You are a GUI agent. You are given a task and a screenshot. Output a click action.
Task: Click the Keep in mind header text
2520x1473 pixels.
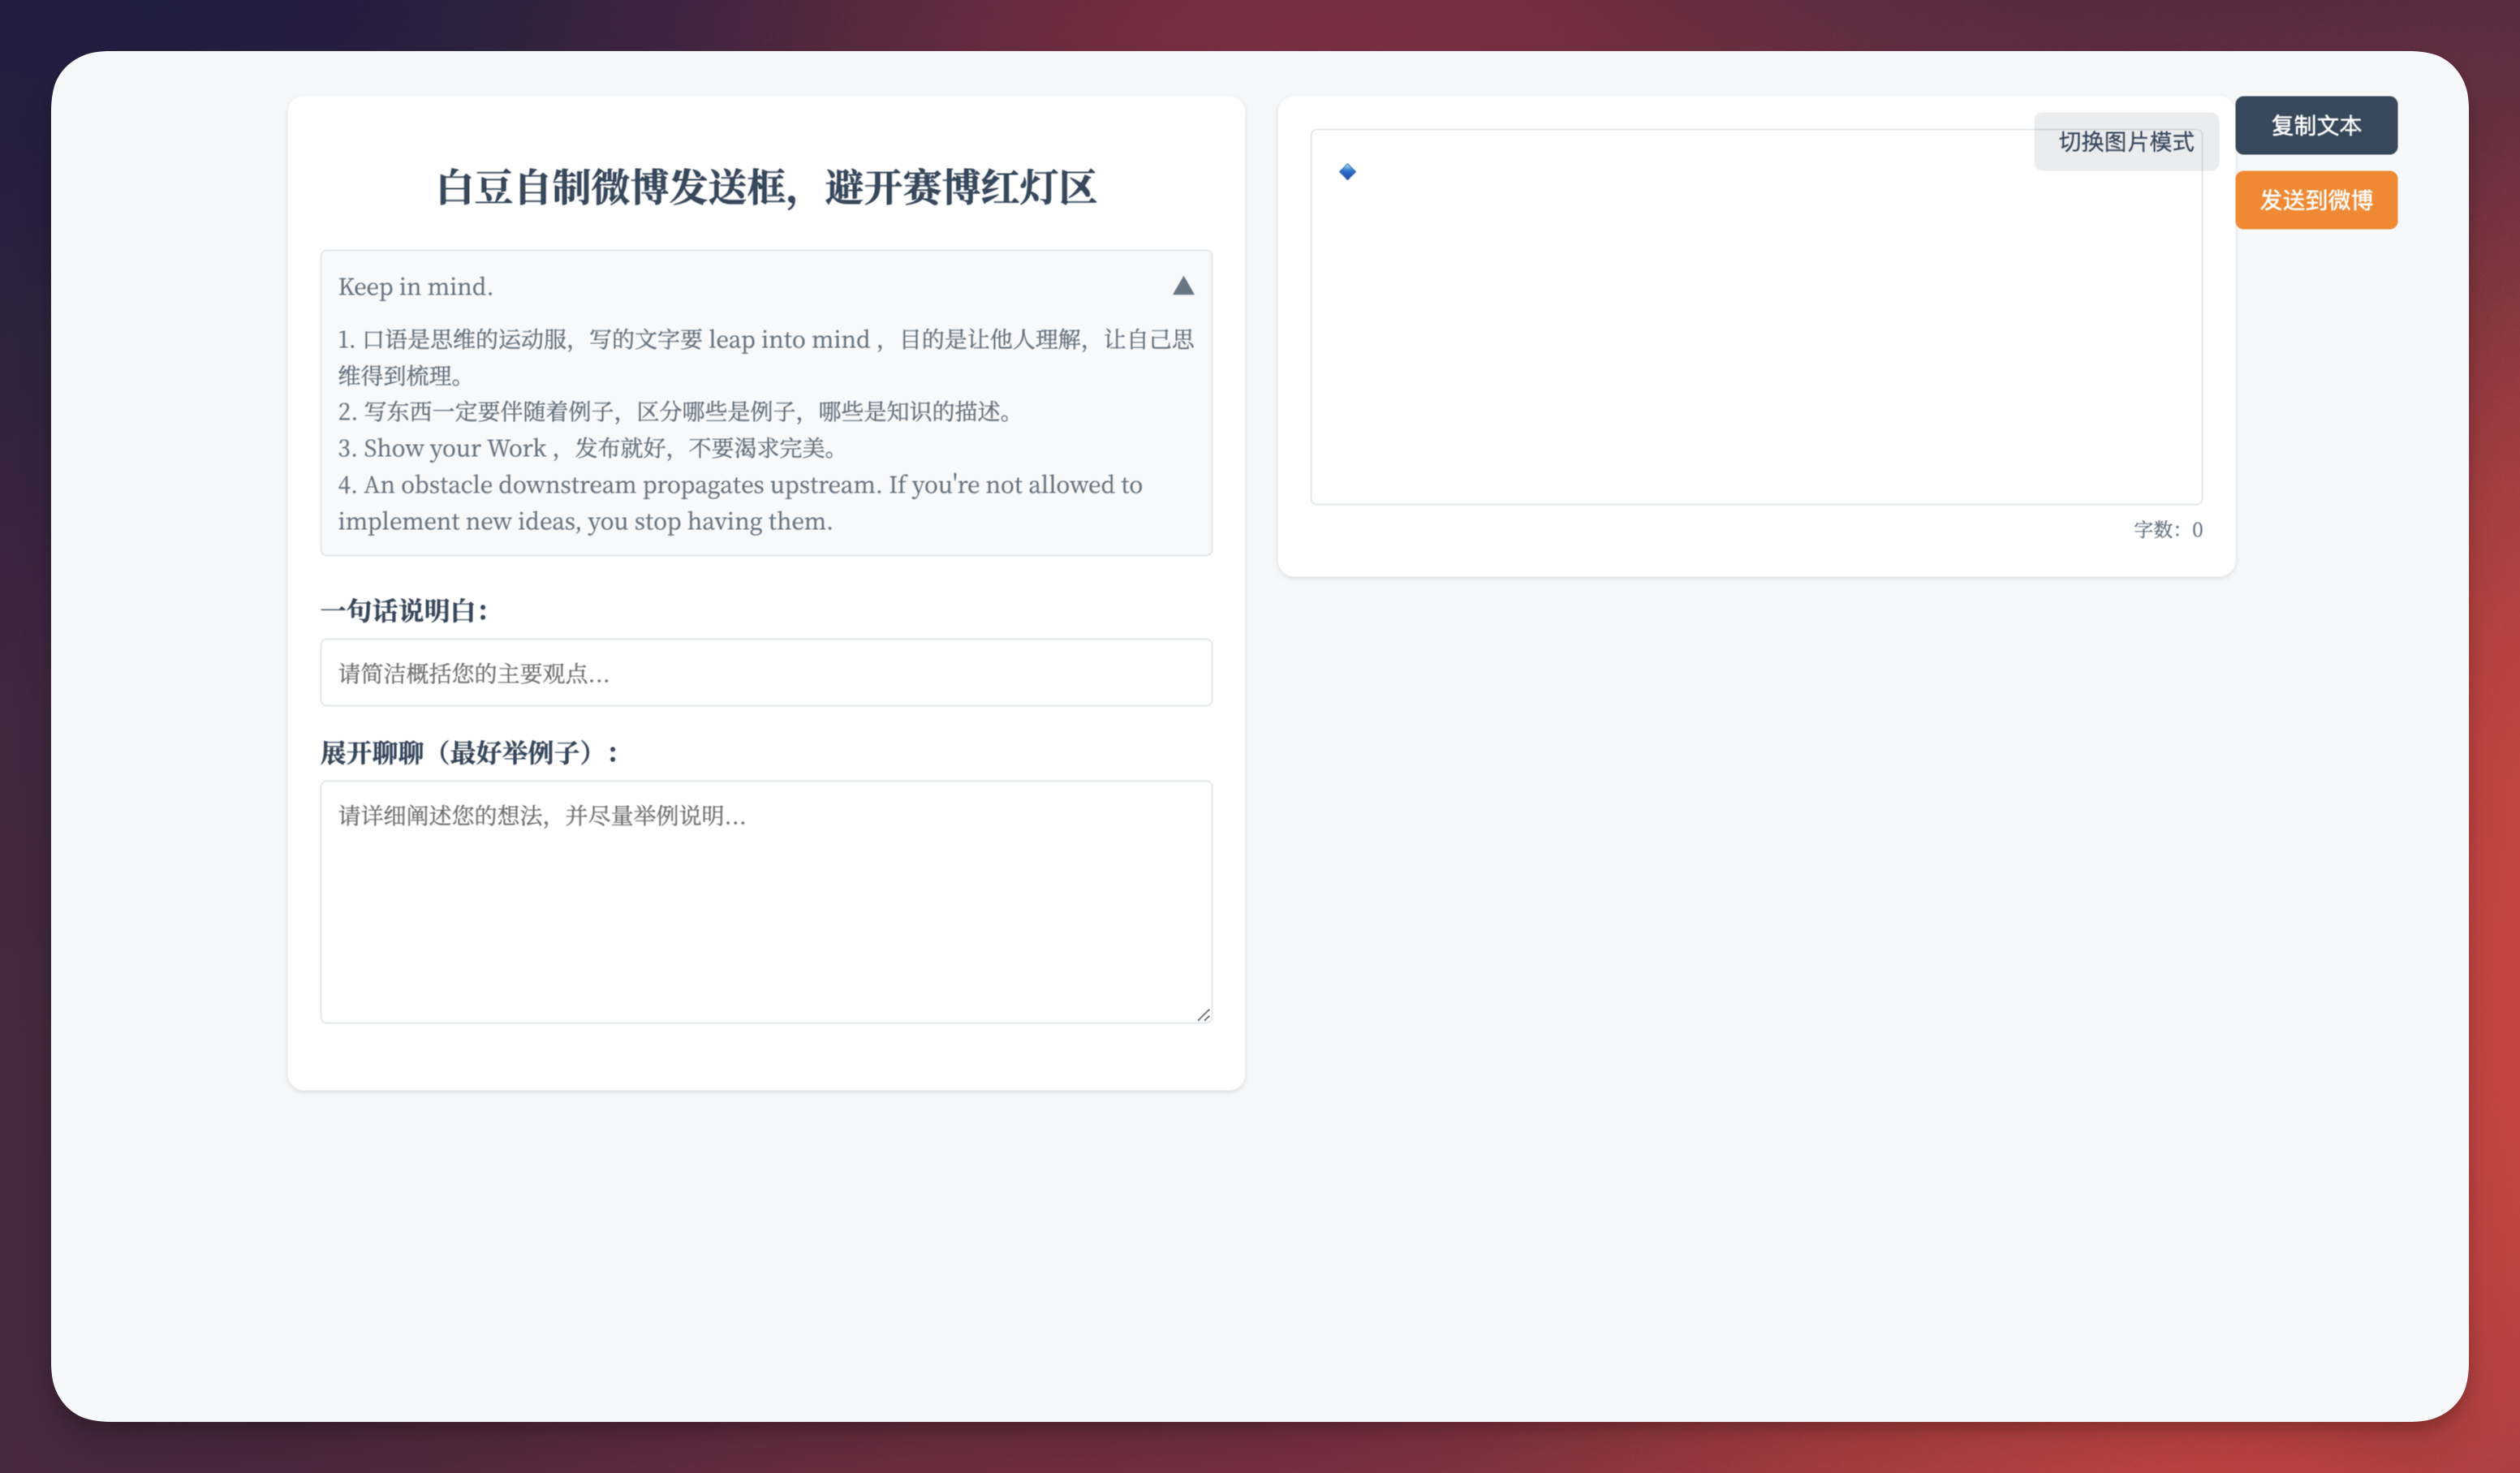pos(415,287)
